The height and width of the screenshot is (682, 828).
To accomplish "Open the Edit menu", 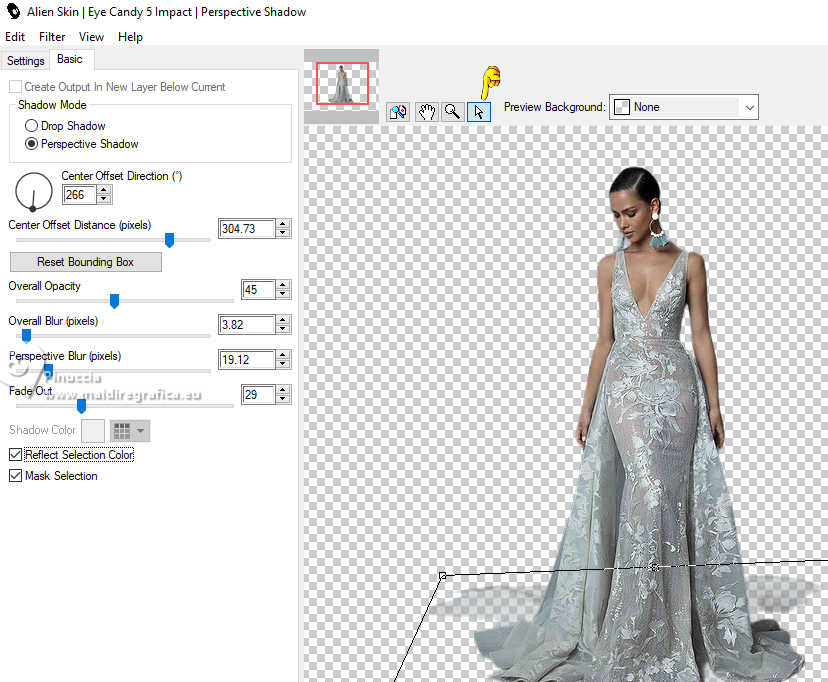I will tap(15, 37).
